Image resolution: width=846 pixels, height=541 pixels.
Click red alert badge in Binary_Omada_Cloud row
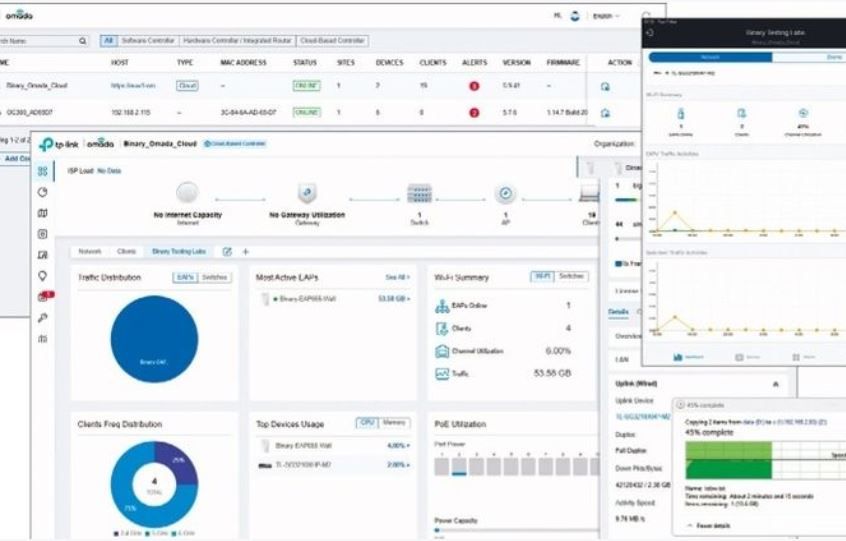[474, 86]
